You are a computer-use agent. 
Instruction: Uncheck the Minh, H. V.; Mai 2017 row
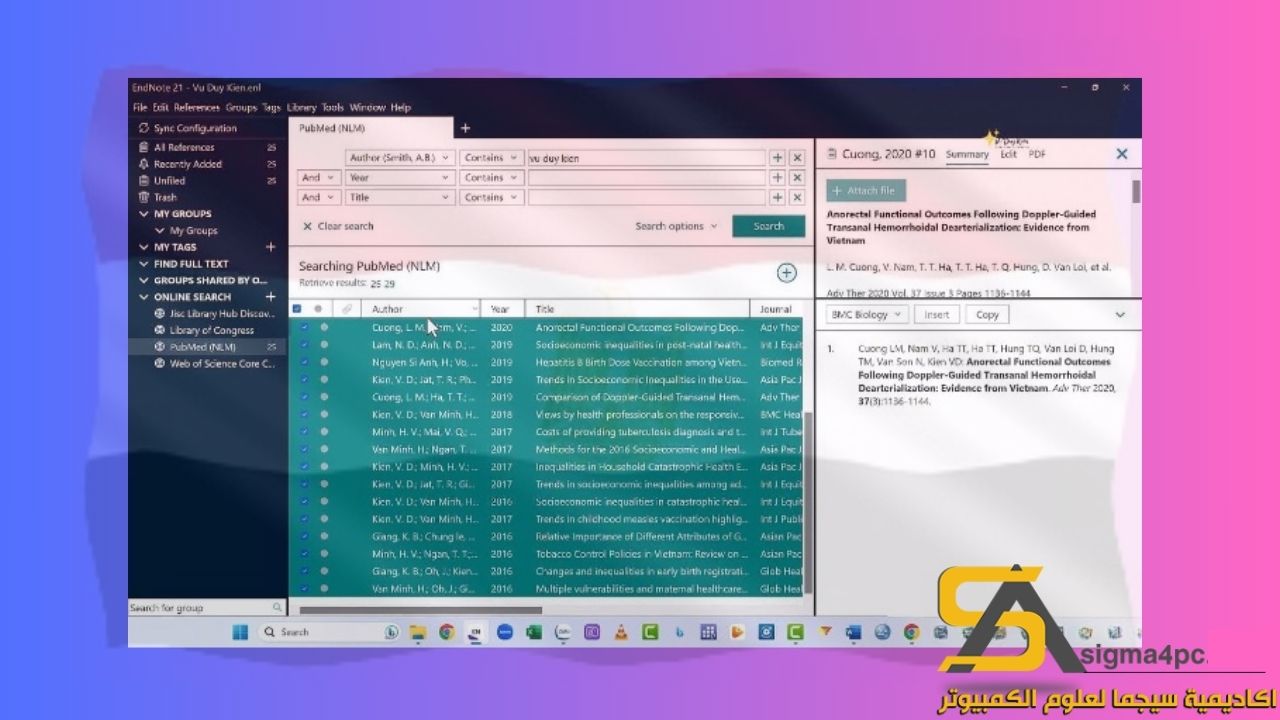point(304,432)
